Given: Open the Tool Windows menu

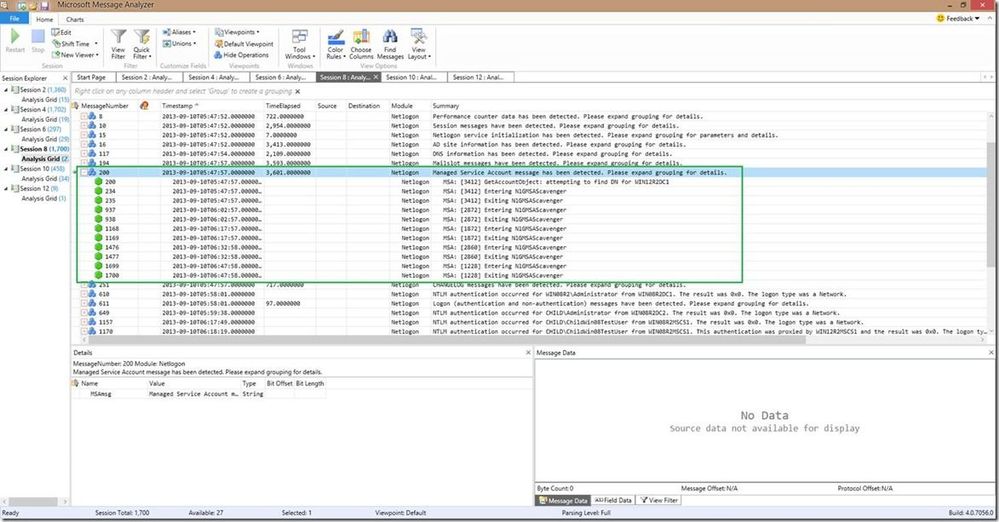Looking at the screenshot, I should point(299,44).
